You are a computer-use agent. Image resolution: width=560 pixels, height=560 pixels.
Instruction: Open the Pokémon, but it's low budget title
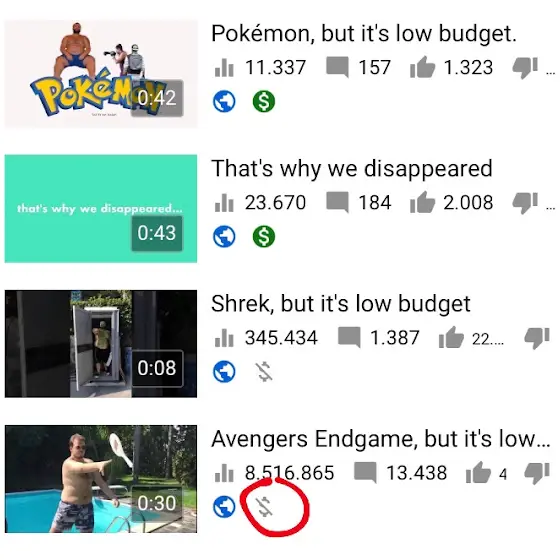(x=364, y=34)
